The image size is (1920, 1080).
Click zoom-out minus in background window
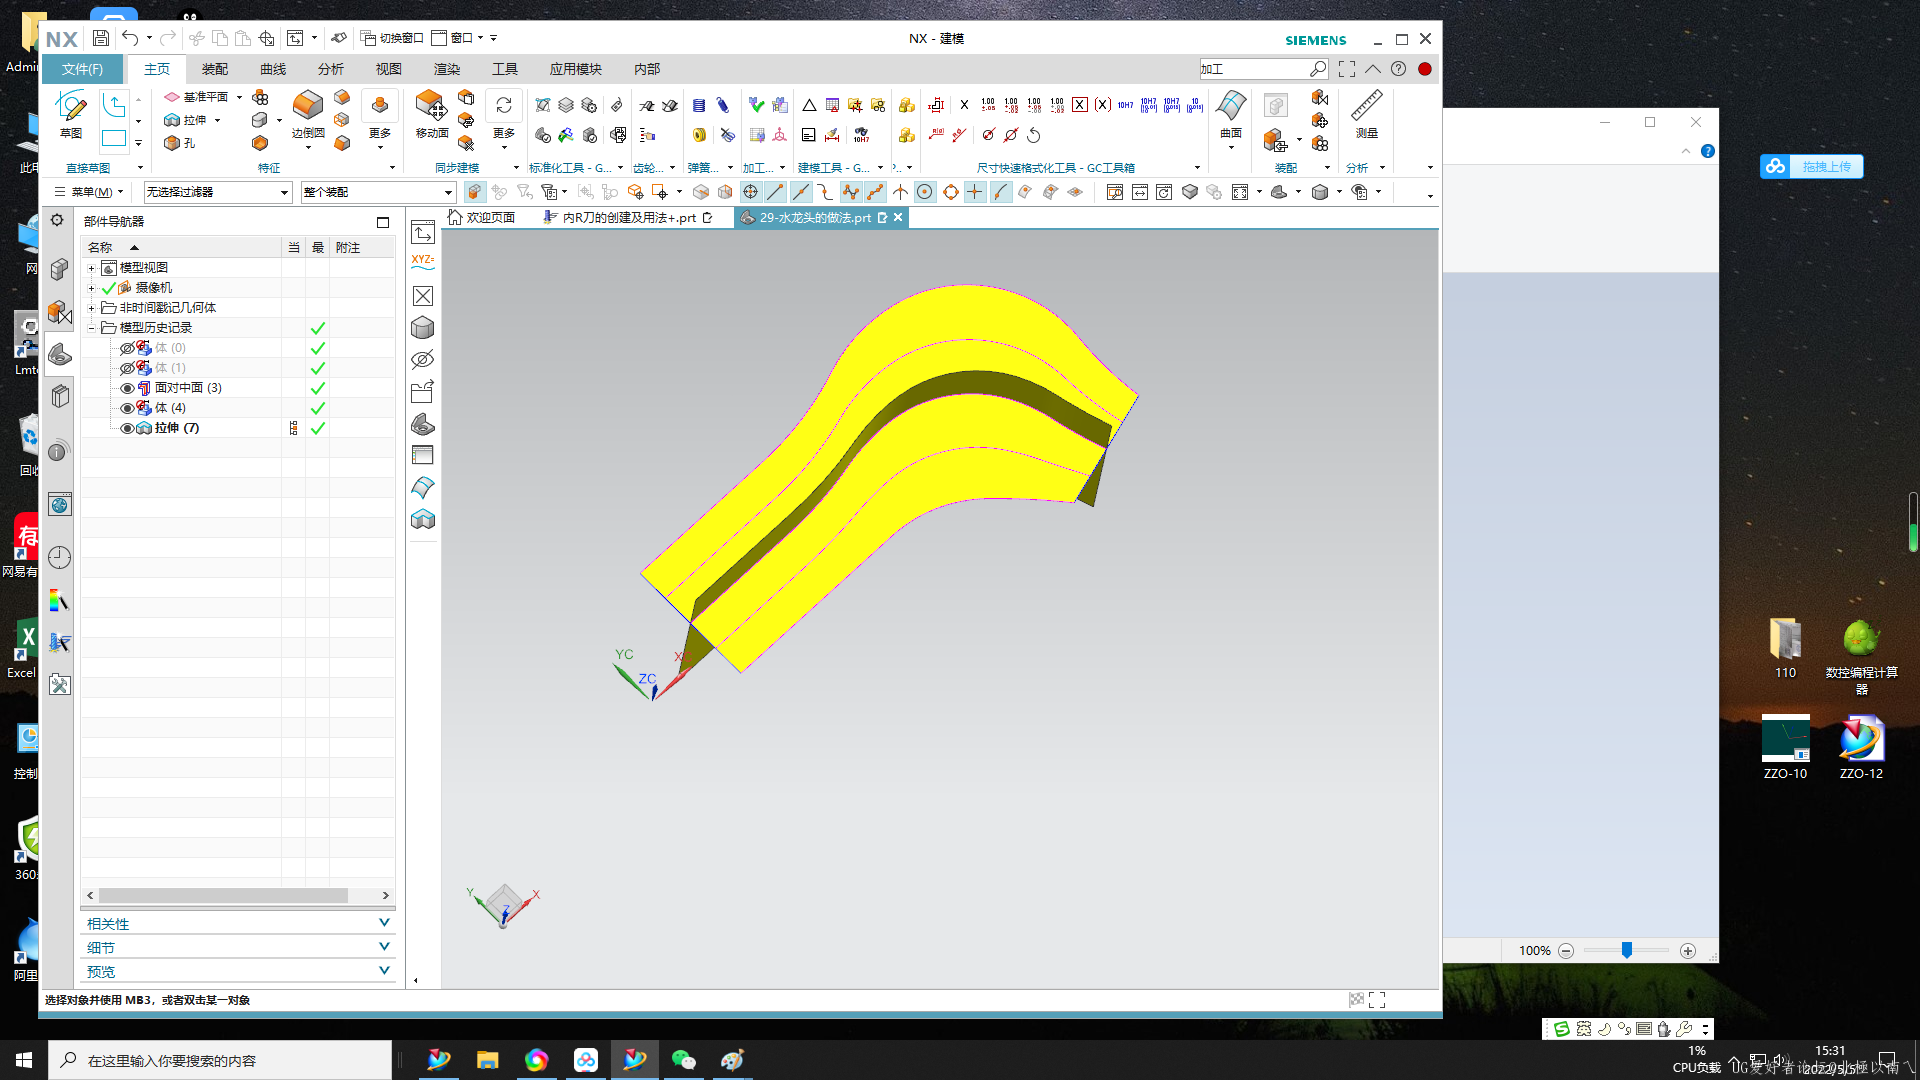point(1566,951)
